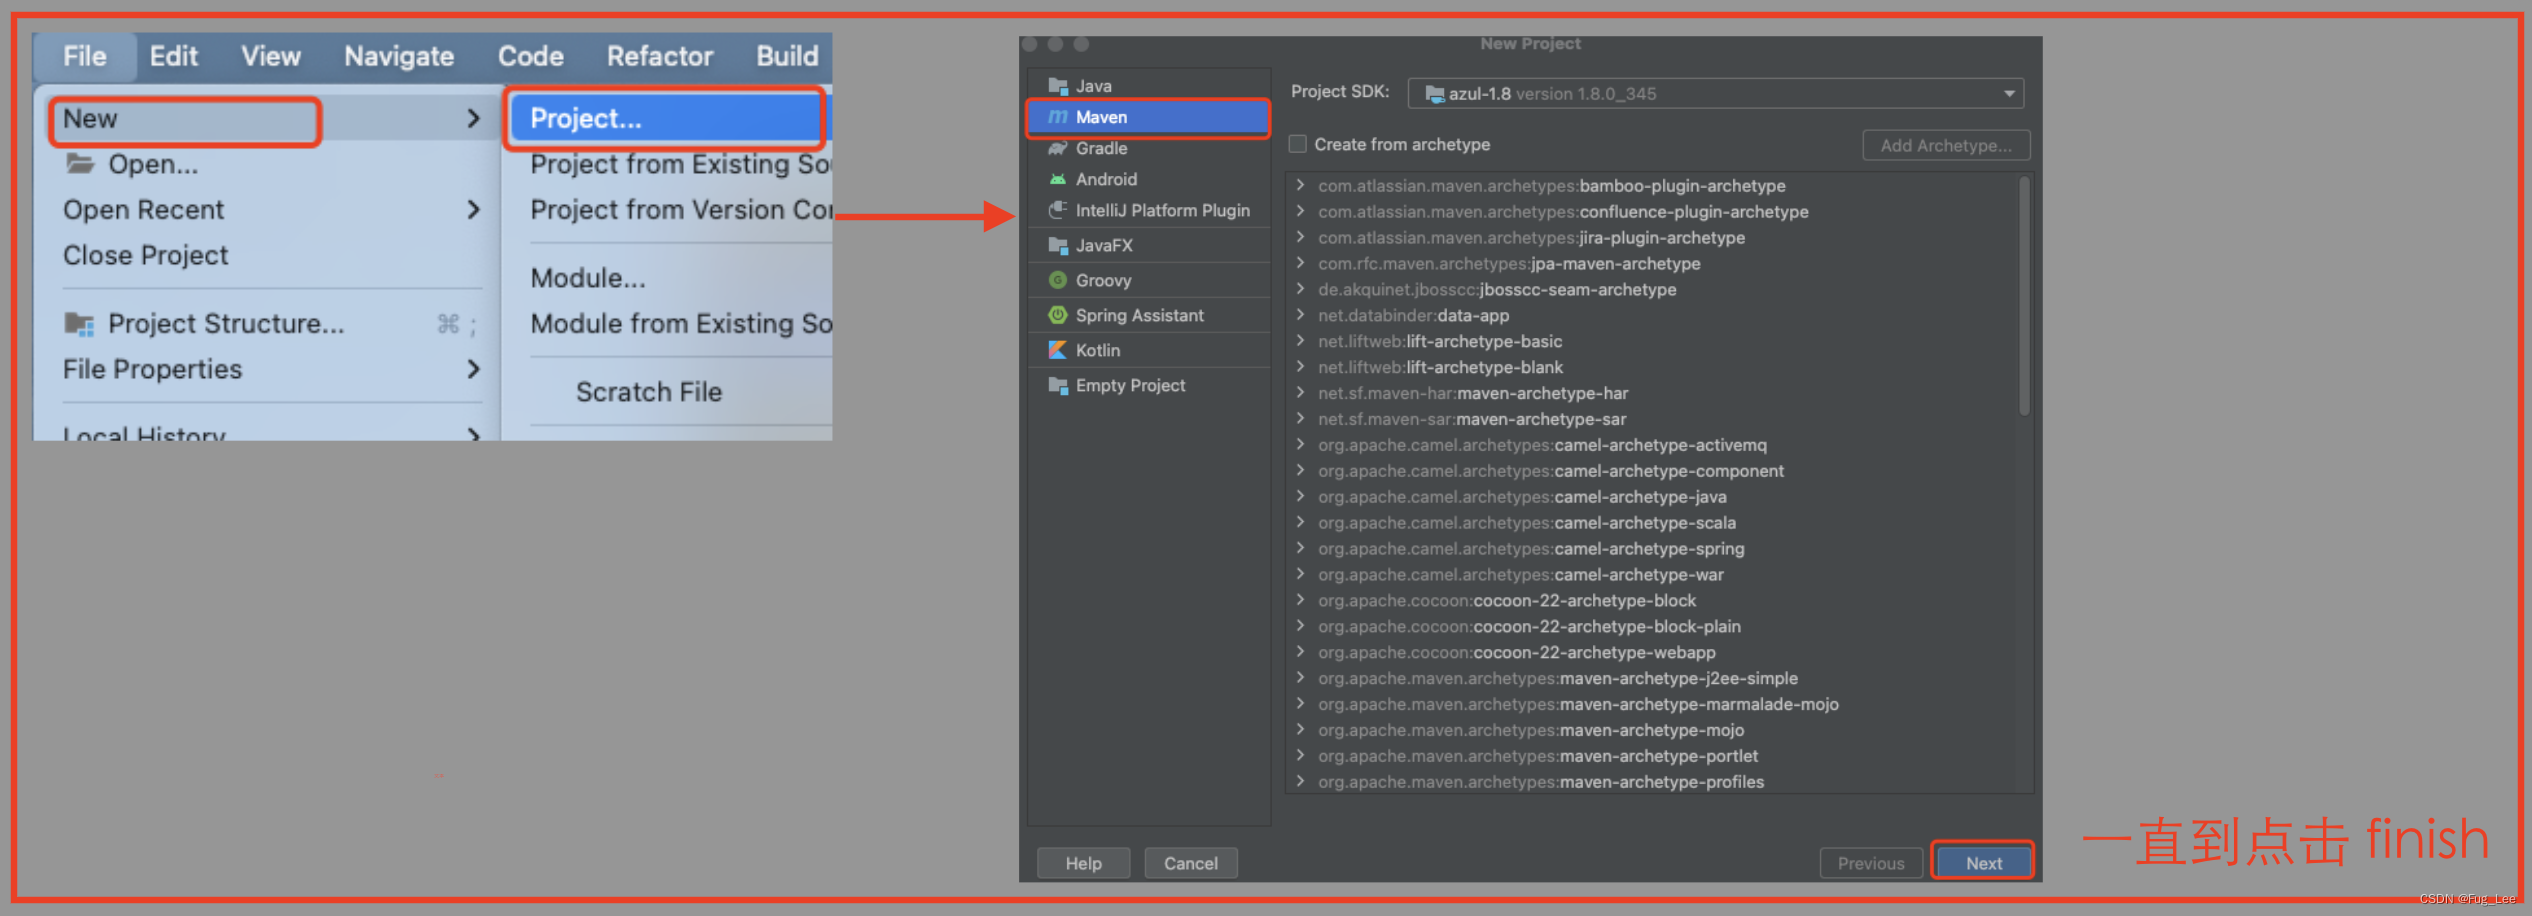Open the Edit menu
This screenshot has width=2532, height=916.
pyautogui.click(x=174, y=56)
